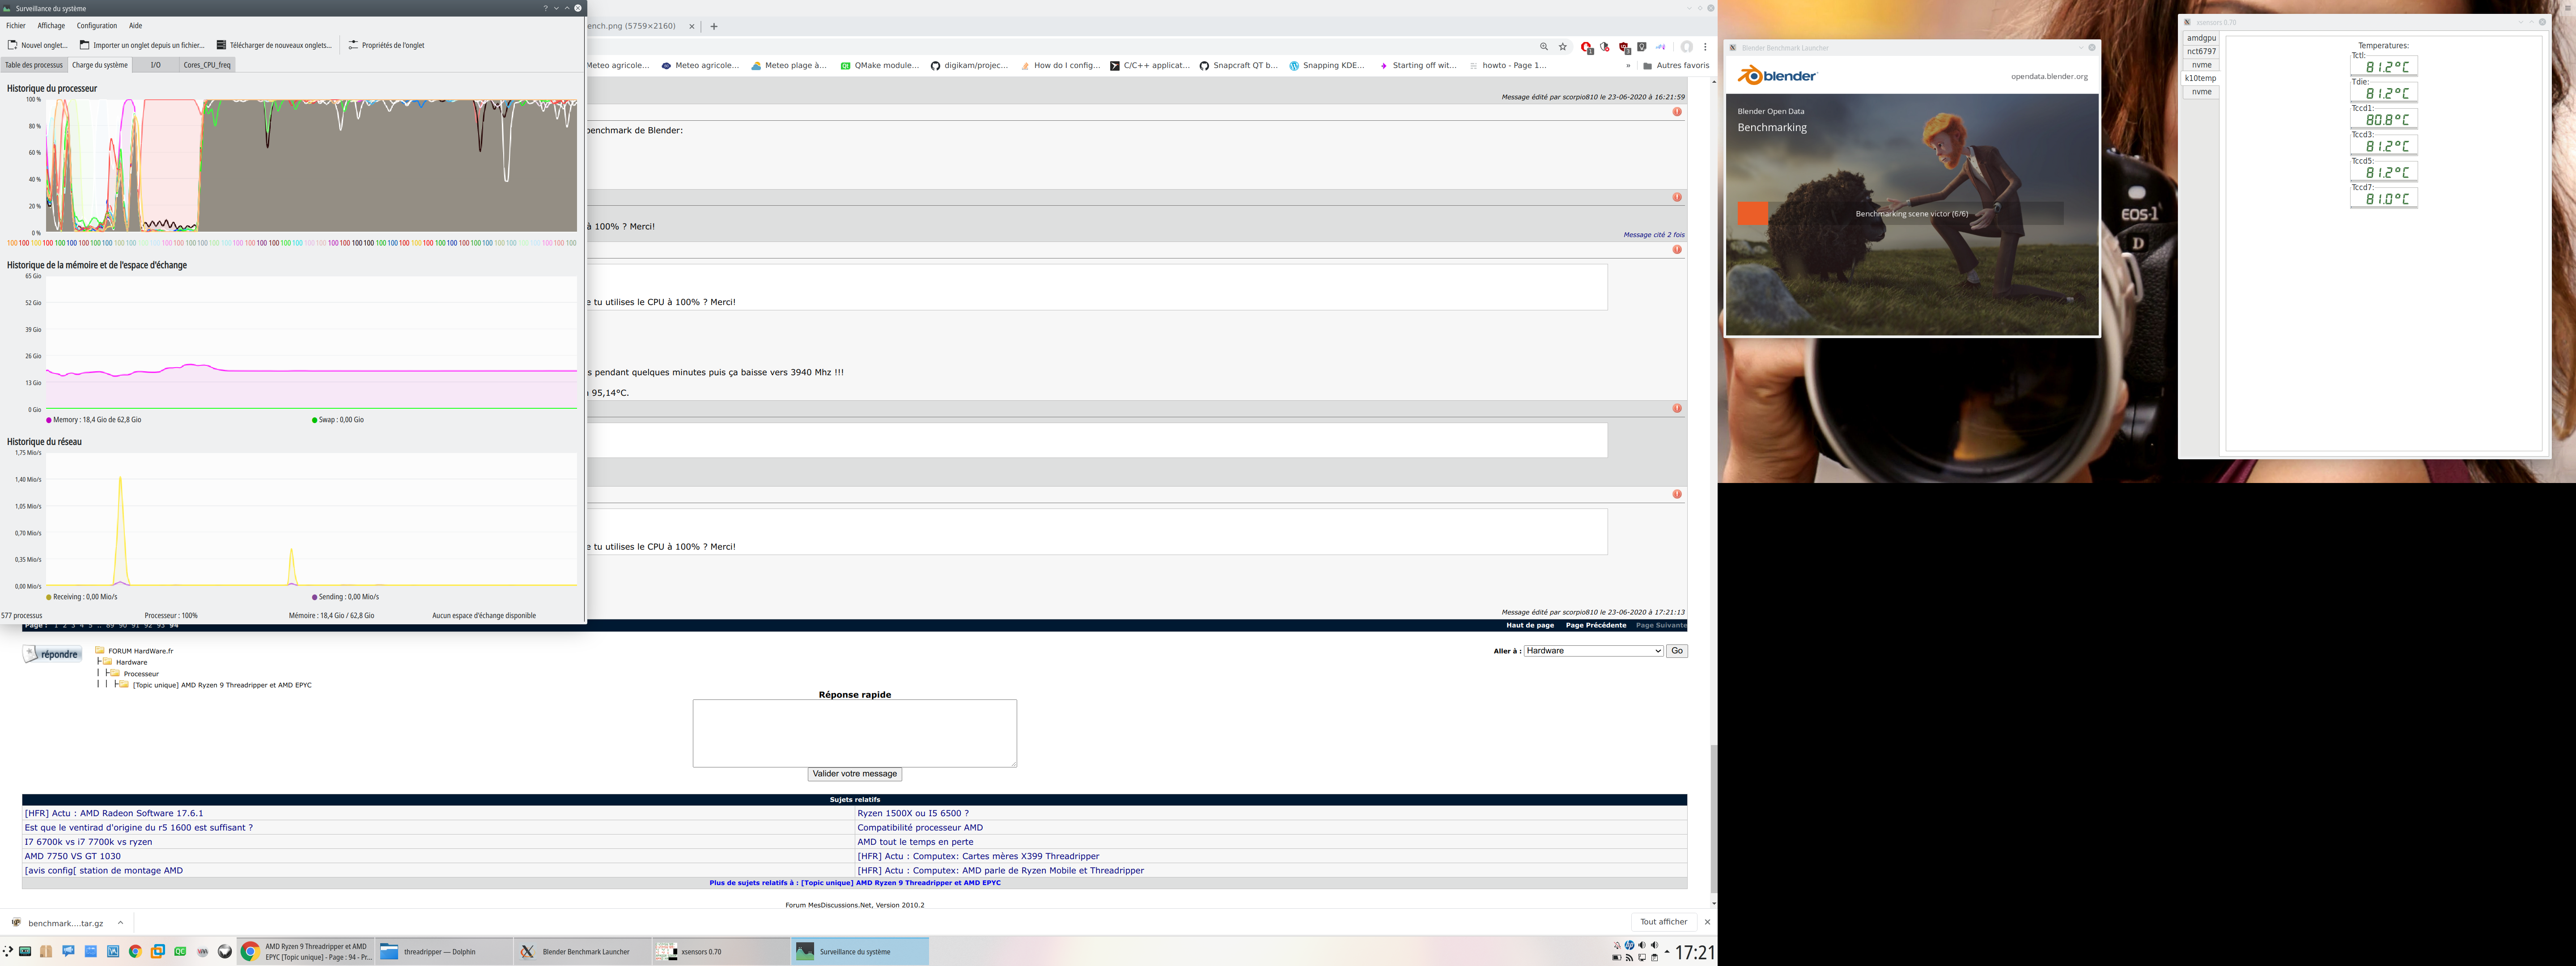Open the howto - Page 1 bookmark
Viewport: 2576px width, 966px height.
tap(1508, 66)
